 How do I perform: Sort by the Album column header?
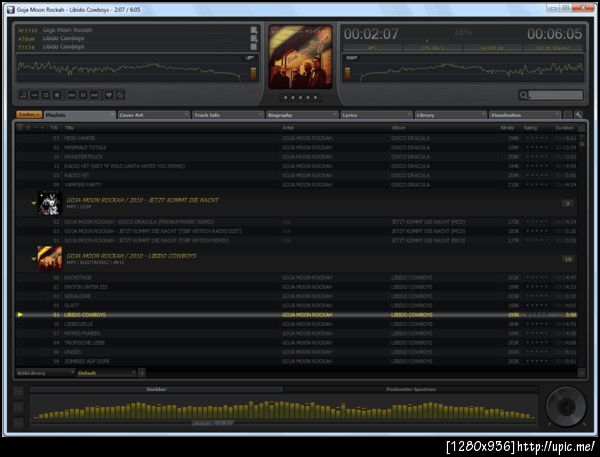pyautogui.click(x=398, y=128)
